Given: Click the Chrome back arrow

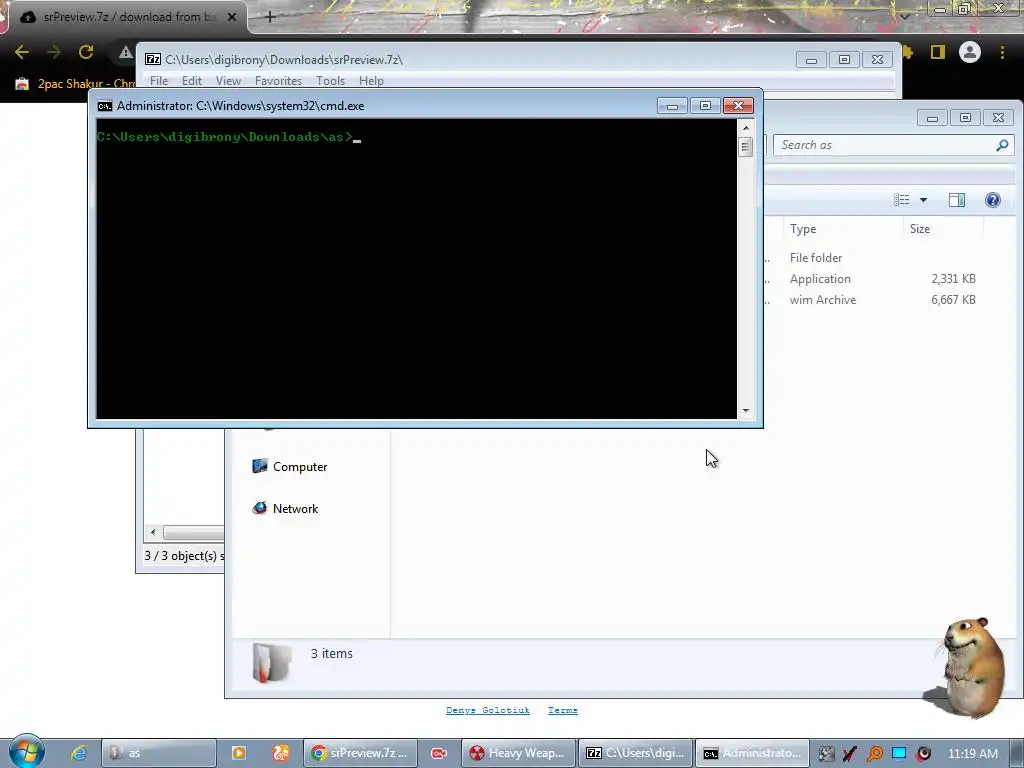Looking at the screenshot, I should point(22,52).
